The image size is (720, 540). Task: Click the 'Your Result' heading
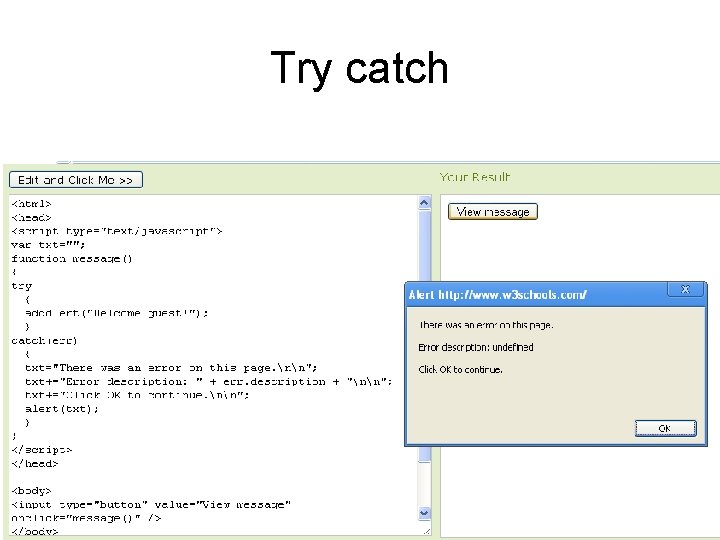[475, 177]
